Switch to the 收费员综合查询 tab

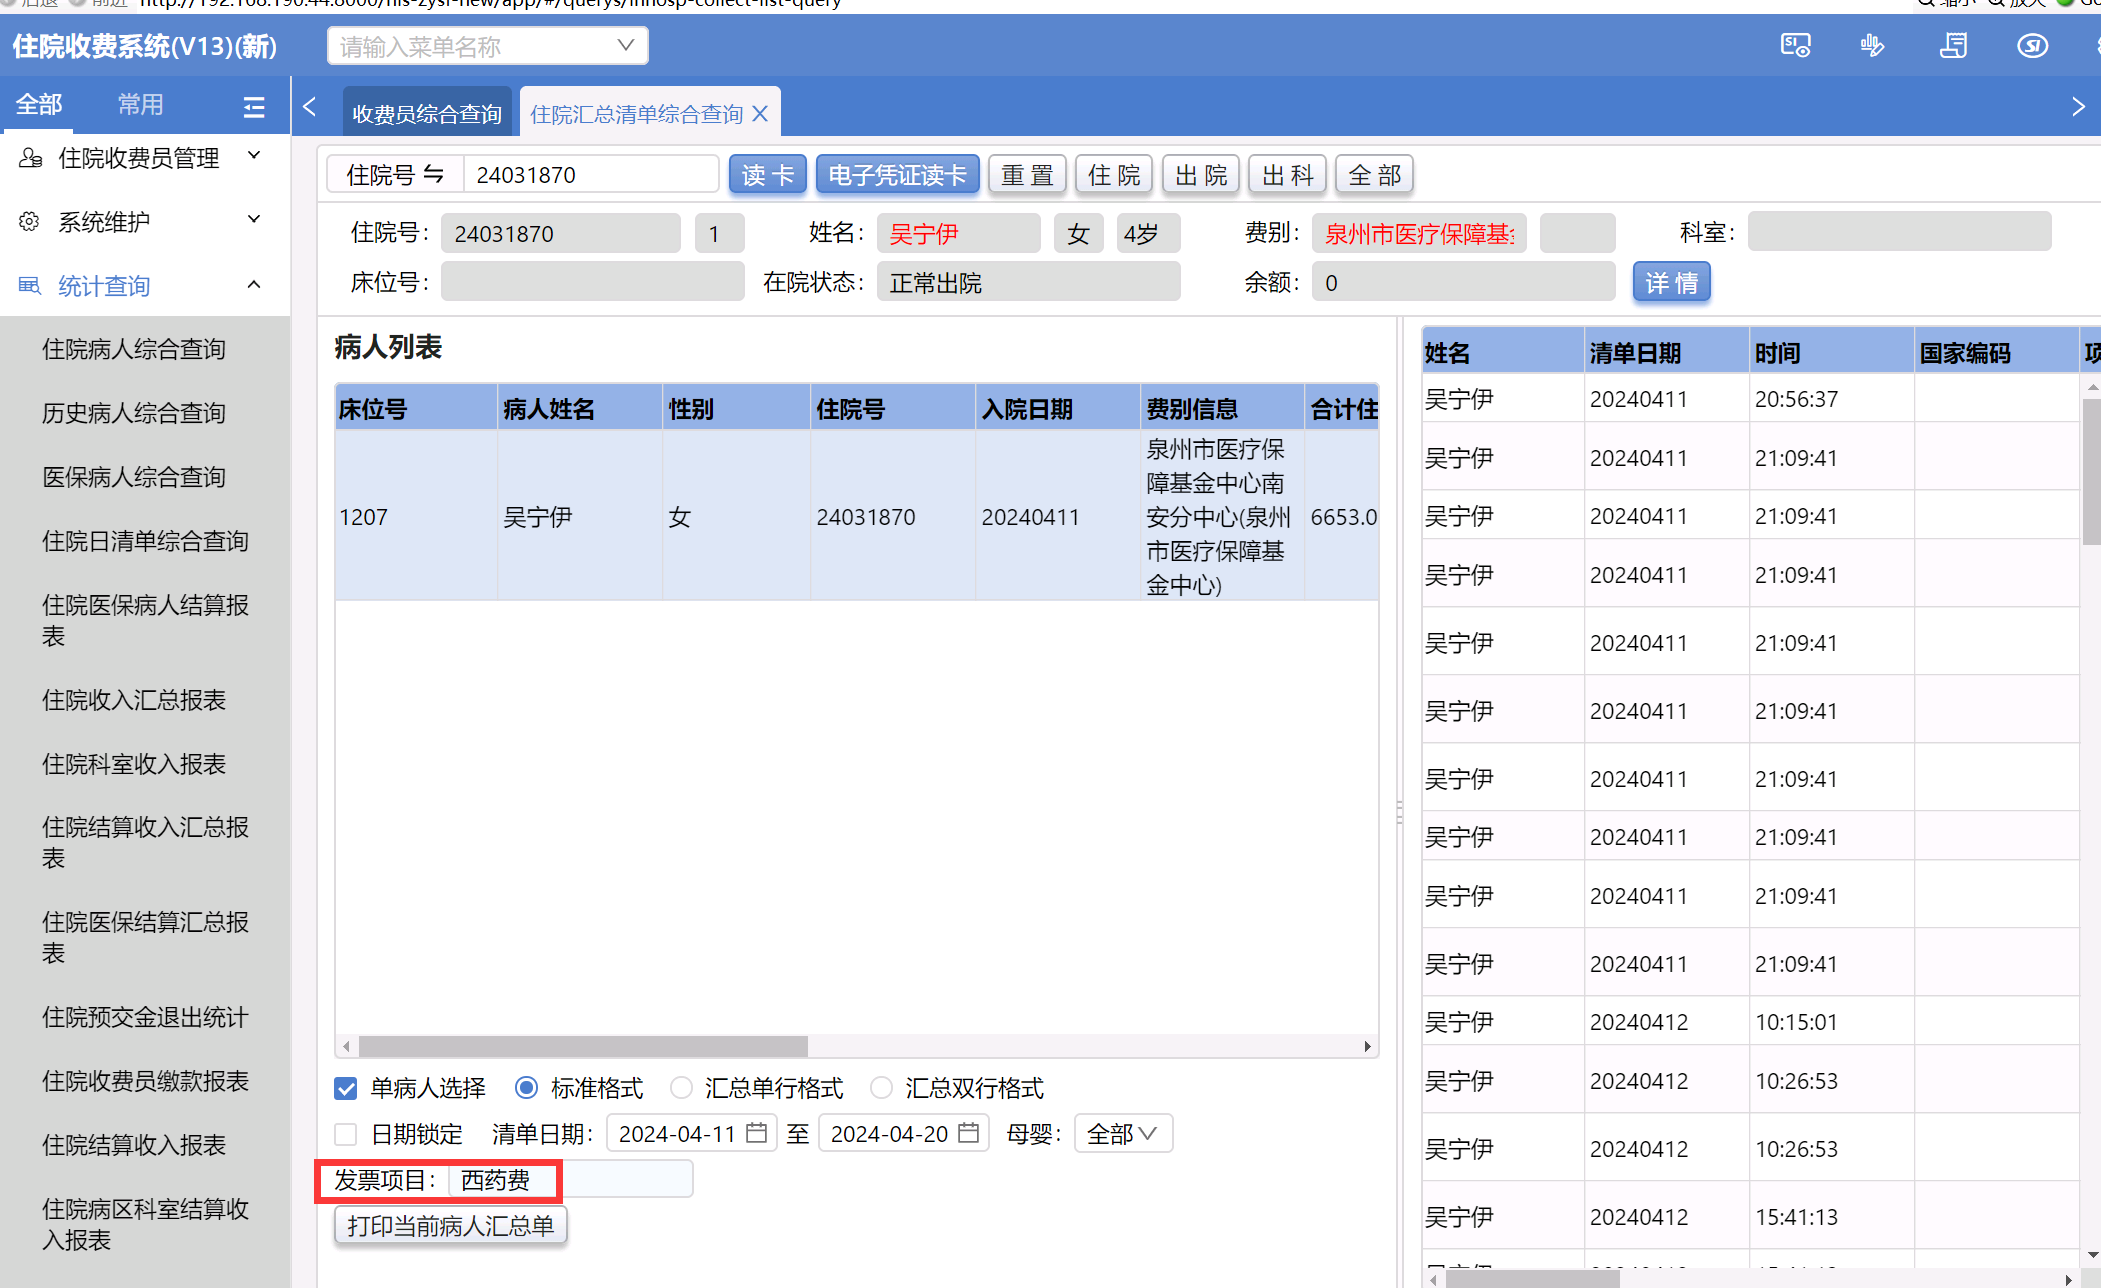pos(427,114)
